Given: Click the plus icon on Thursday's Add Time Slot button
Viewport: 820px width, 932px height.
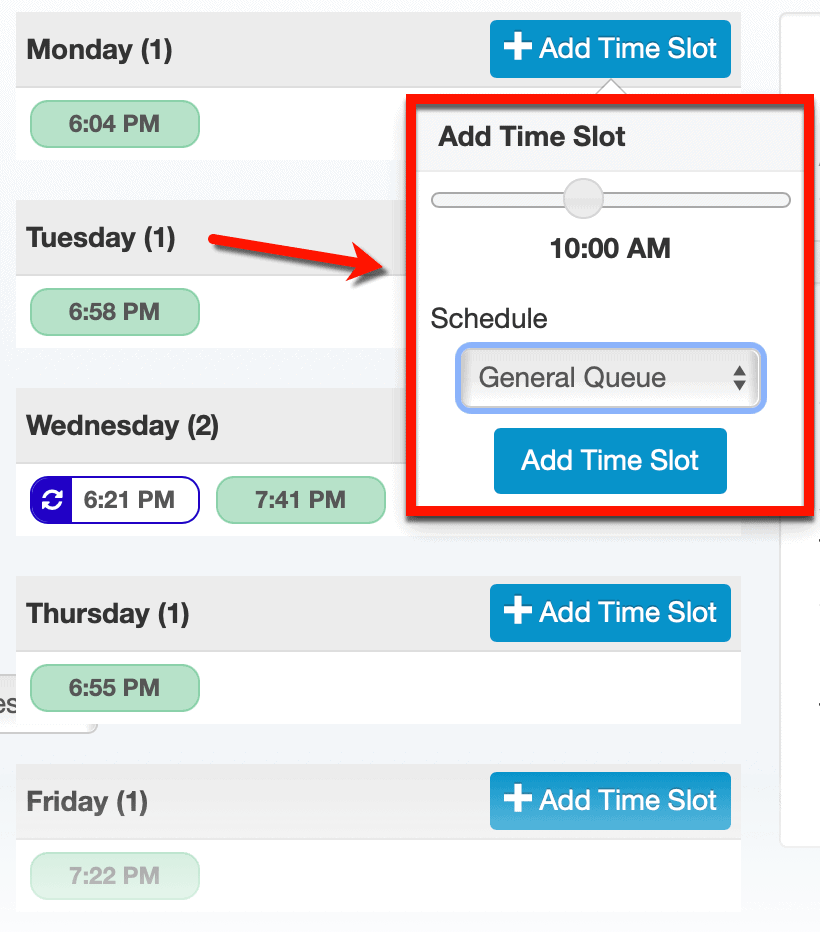Looking at the screenshot, I should point(517,612).
